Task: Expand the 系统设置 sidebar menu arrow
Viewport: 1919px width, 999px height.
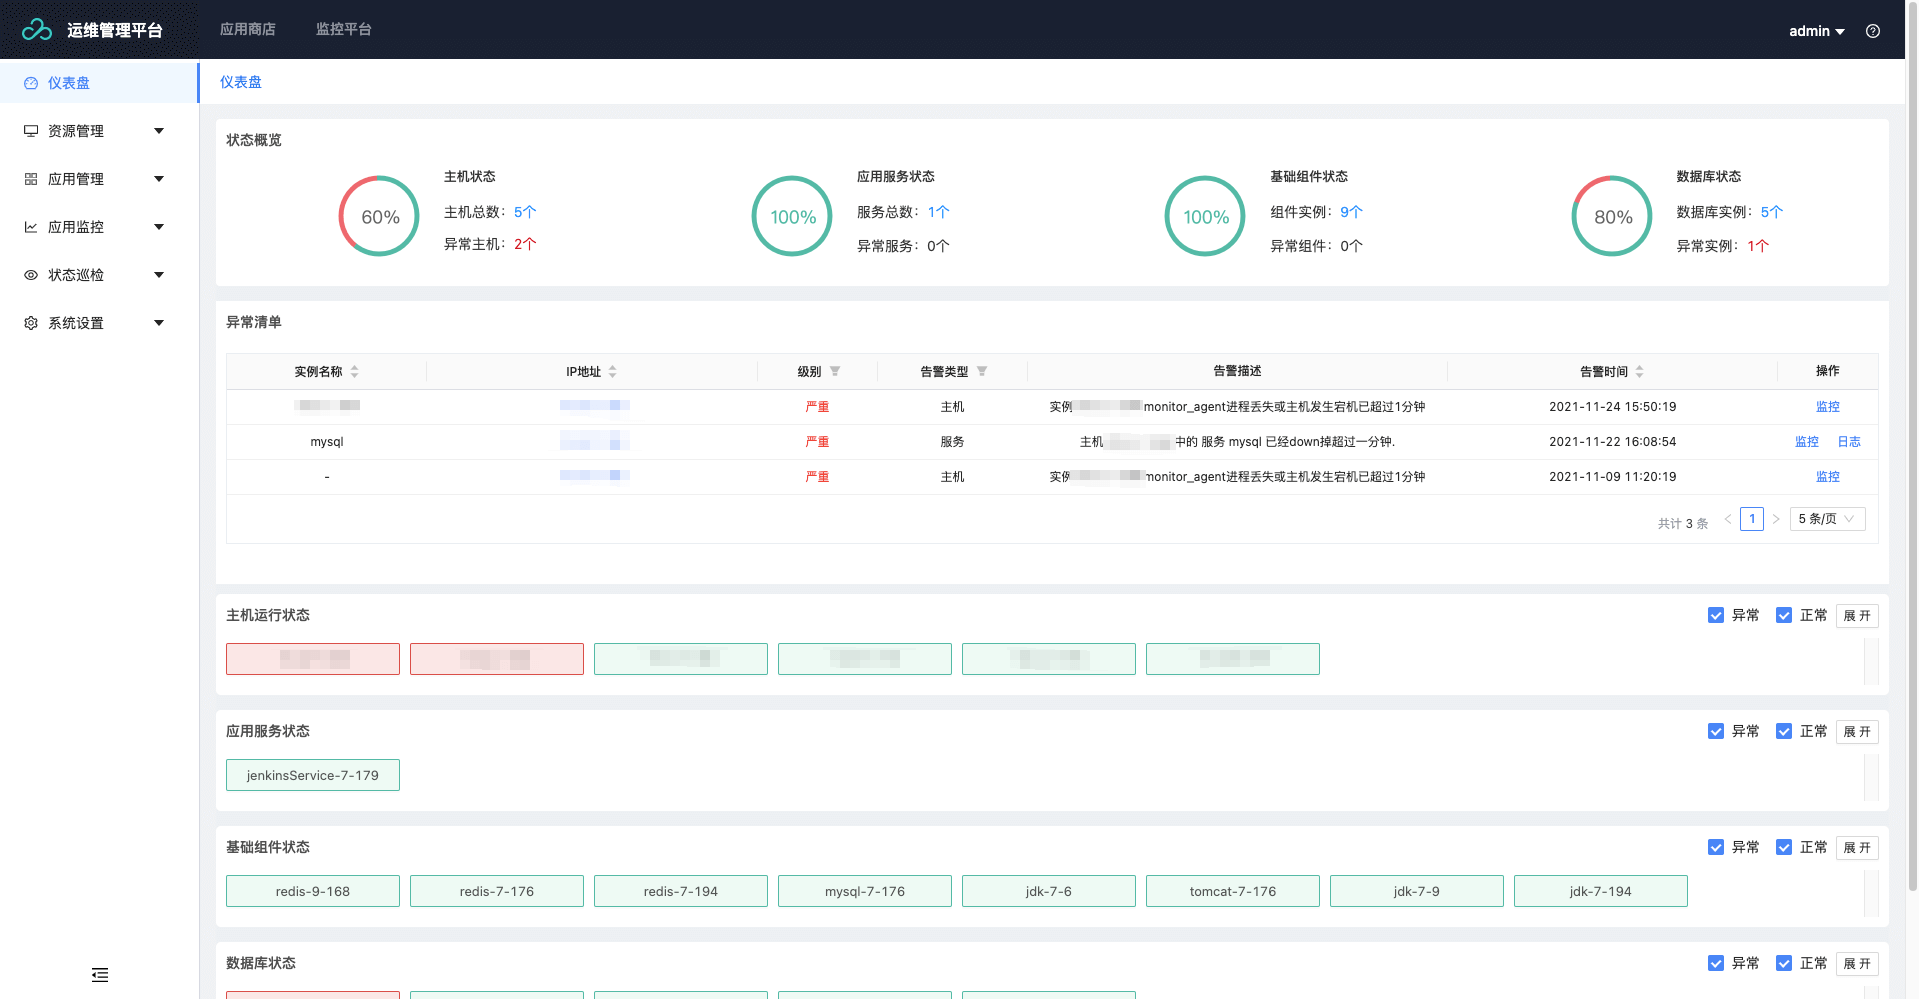Action: click(x=159, y=323)
